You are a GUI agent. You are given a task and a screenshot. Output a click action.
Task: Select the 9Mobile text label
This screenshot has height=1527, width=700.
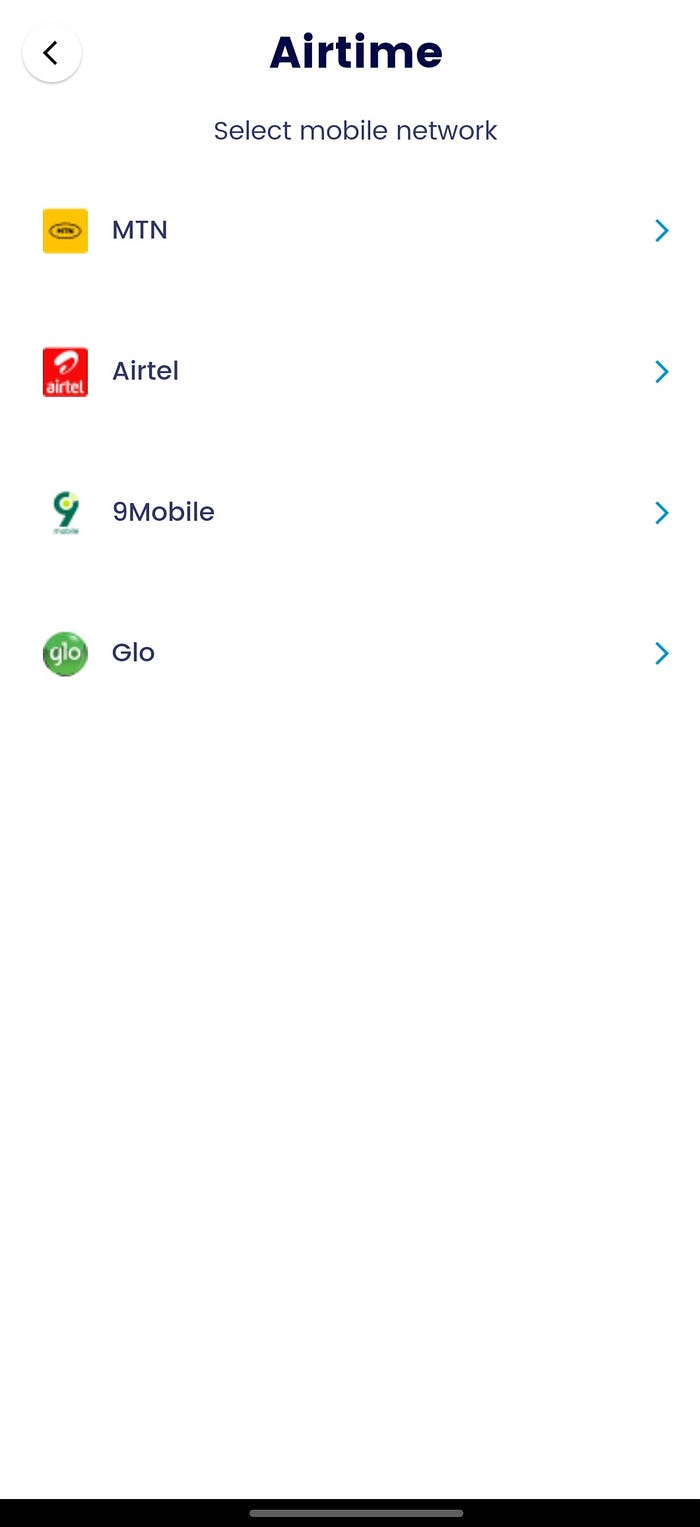pyautogui.click(x=163, y=512)
